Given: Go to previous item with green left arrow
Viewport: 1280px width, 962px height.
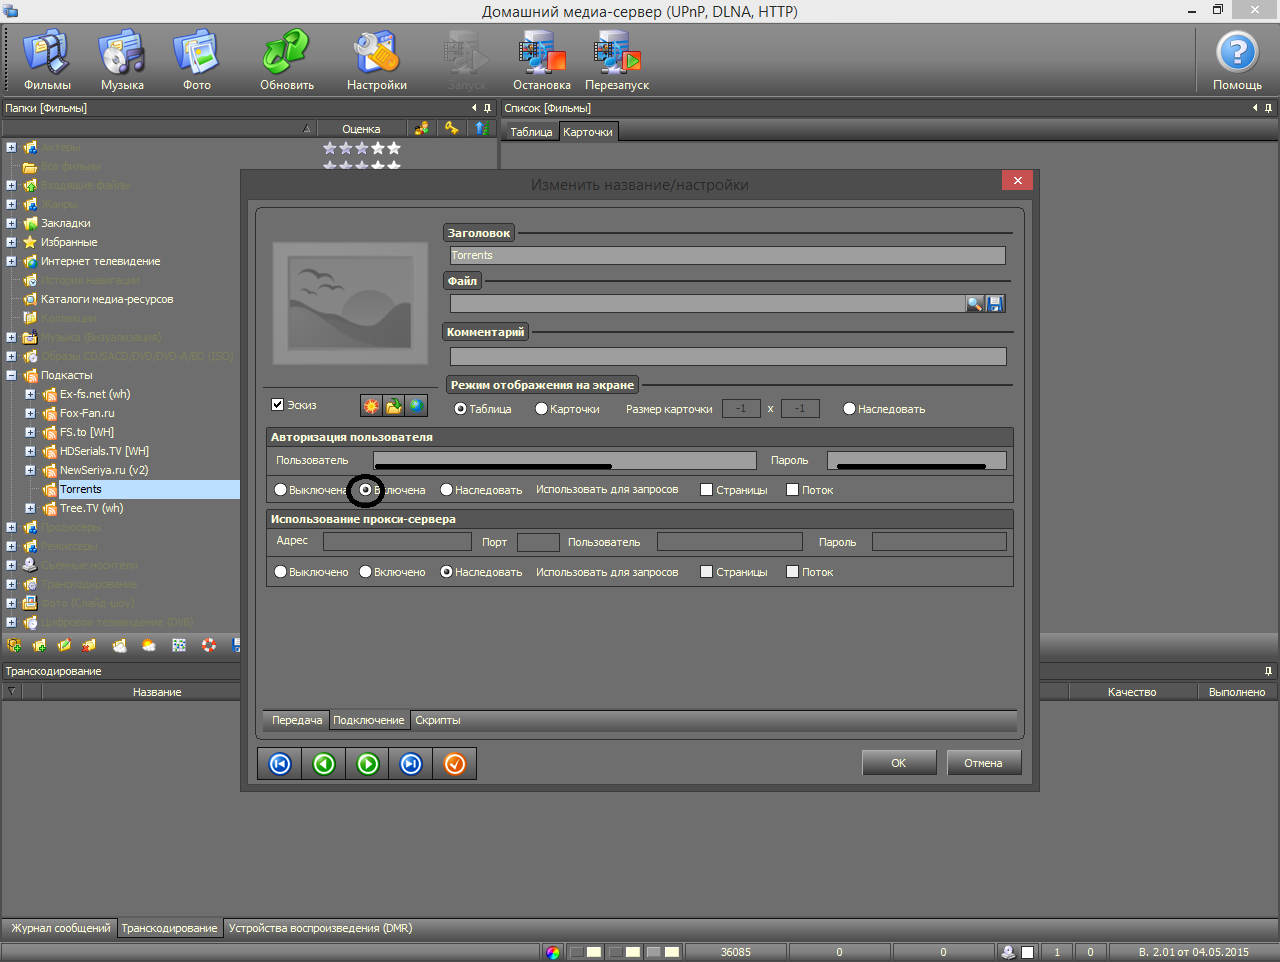Looking at the screenshot, I should pyautogui.click(x=324, y=764).
